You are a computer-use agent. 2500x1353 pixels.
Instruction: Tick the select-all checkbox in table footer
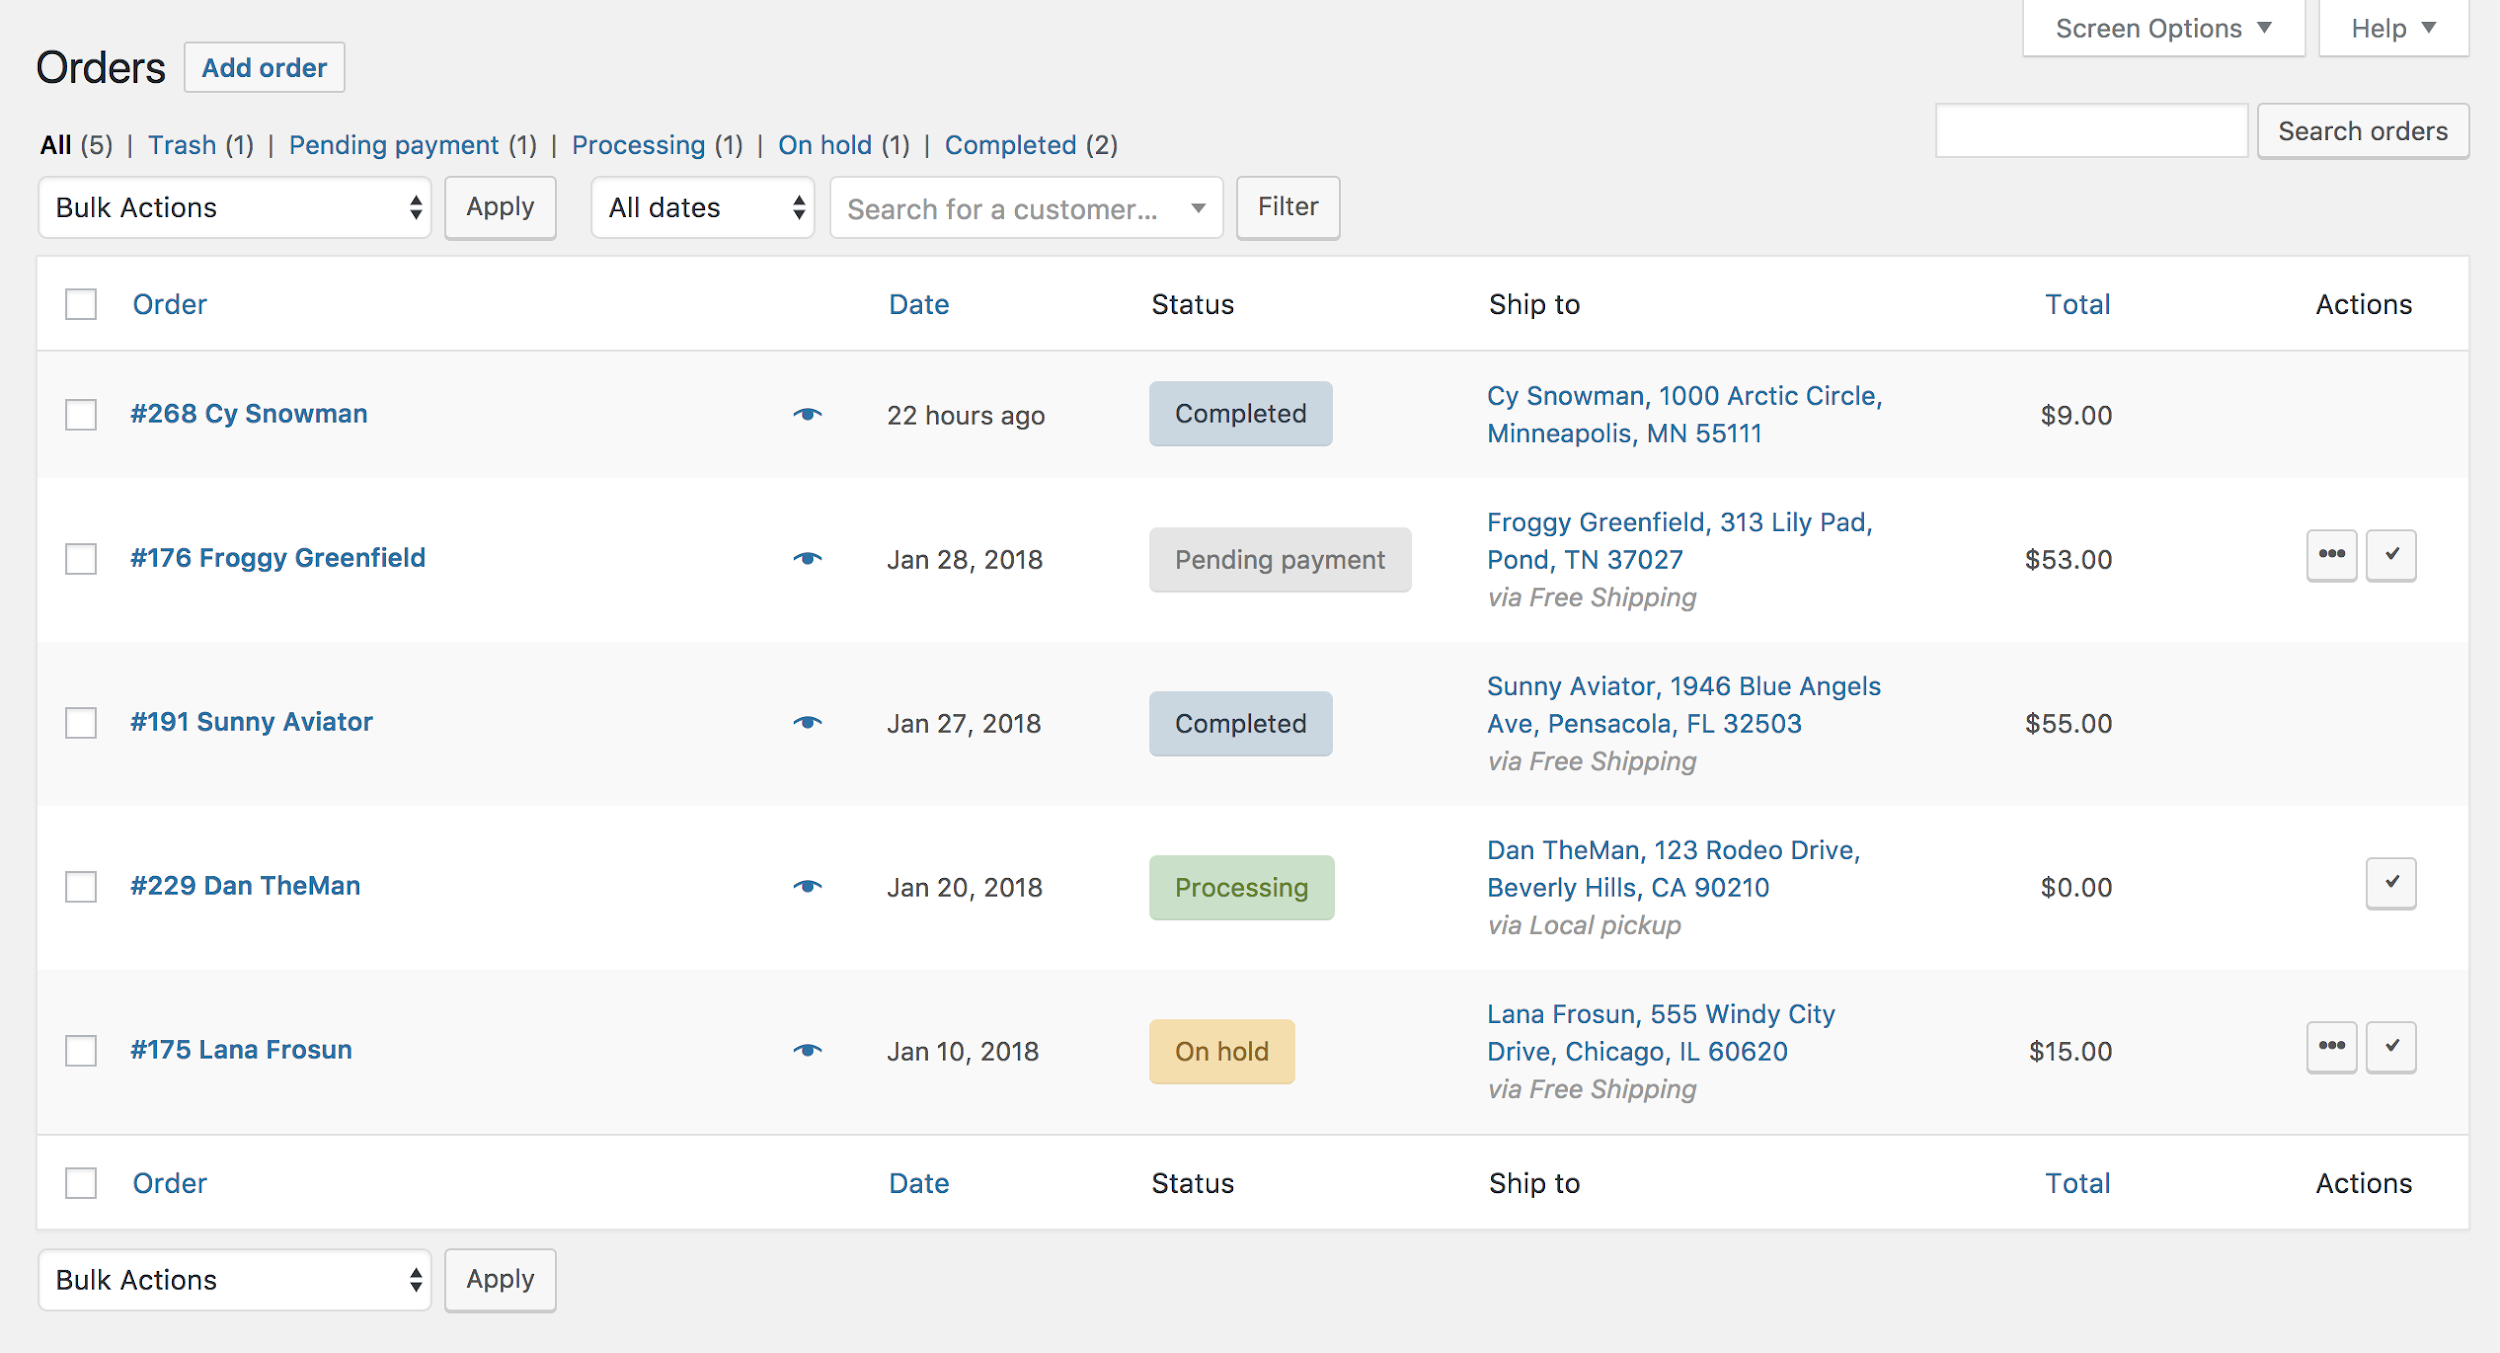(x=81, y=1183)
